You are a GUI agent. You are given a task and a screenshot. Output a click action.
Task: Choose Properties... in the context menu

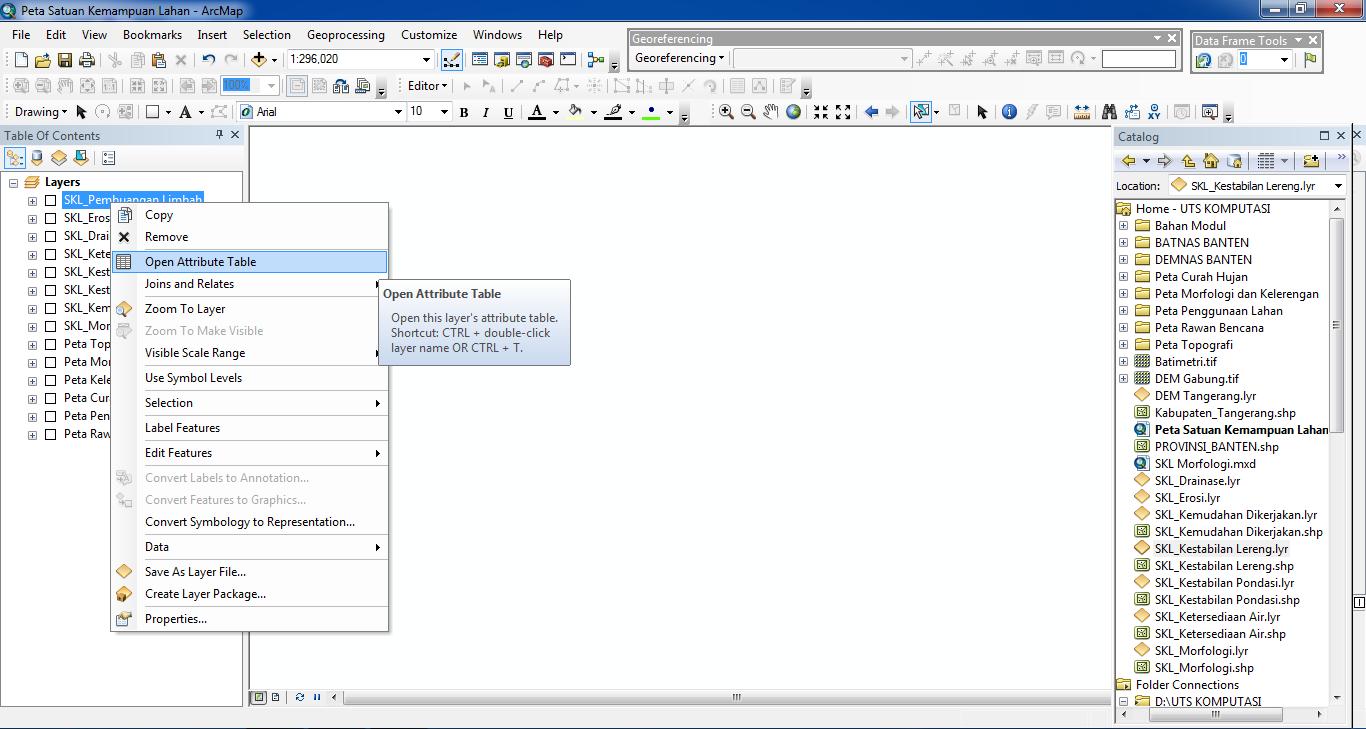tap(250, 619)
